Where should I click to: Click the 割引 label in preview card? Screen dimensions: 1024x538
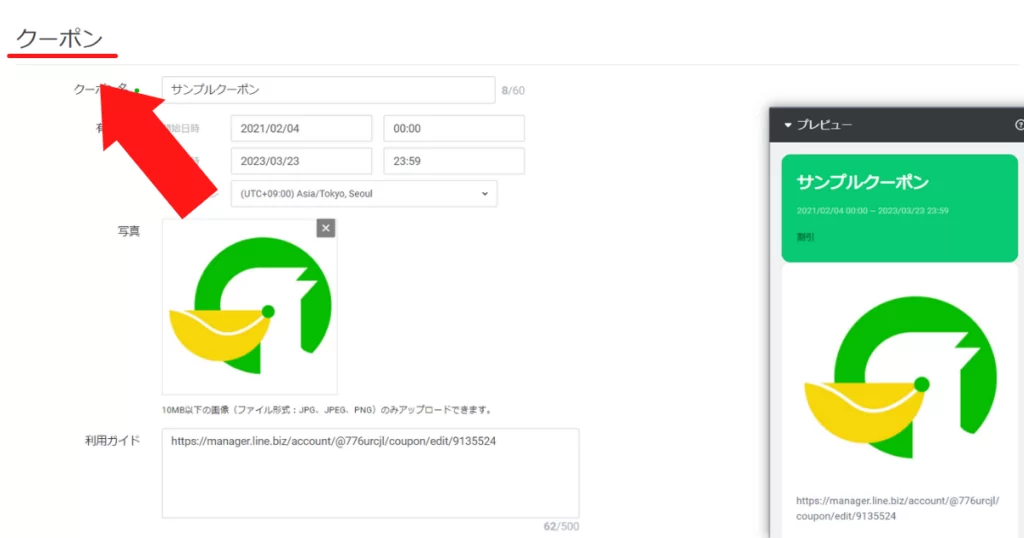coord(805,238)
